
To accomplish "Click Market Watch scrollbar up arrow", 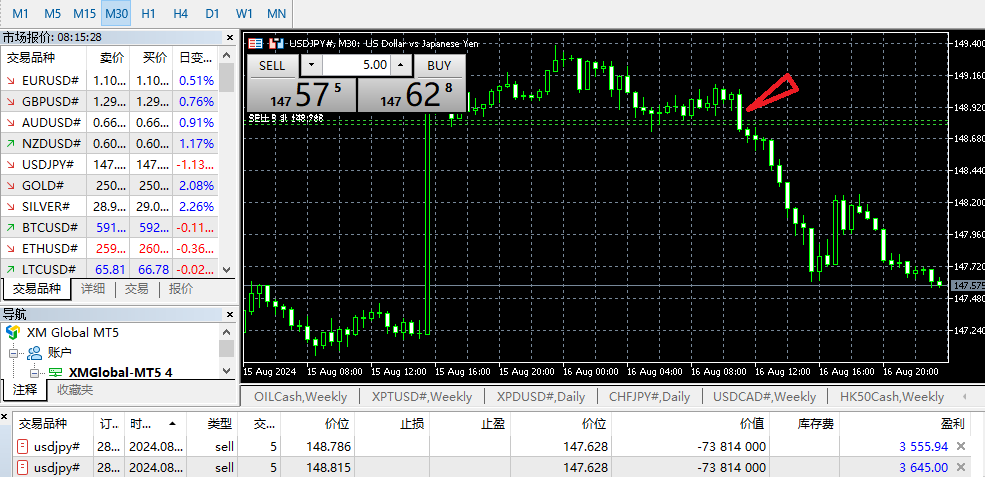I will [x=227, y=56].
